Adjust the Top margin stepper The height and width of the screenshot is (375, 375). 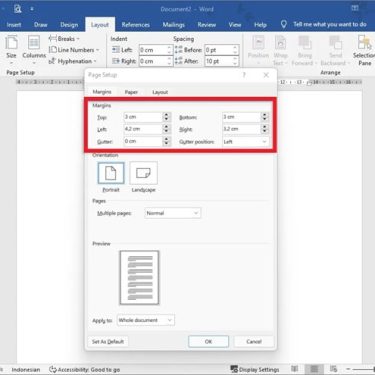166,117
